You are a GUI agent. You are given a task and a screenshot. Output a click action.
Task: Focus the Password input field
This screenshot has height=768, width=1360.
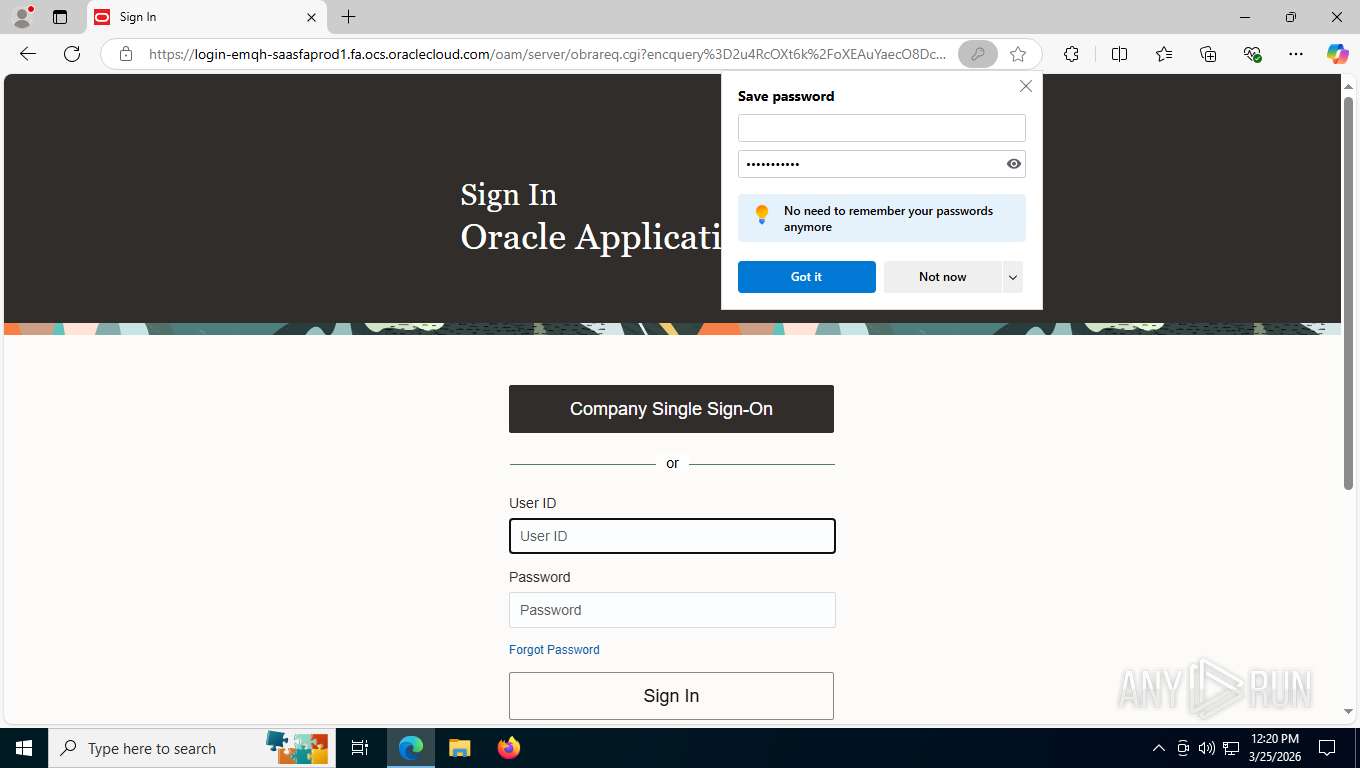pos(672,610)
